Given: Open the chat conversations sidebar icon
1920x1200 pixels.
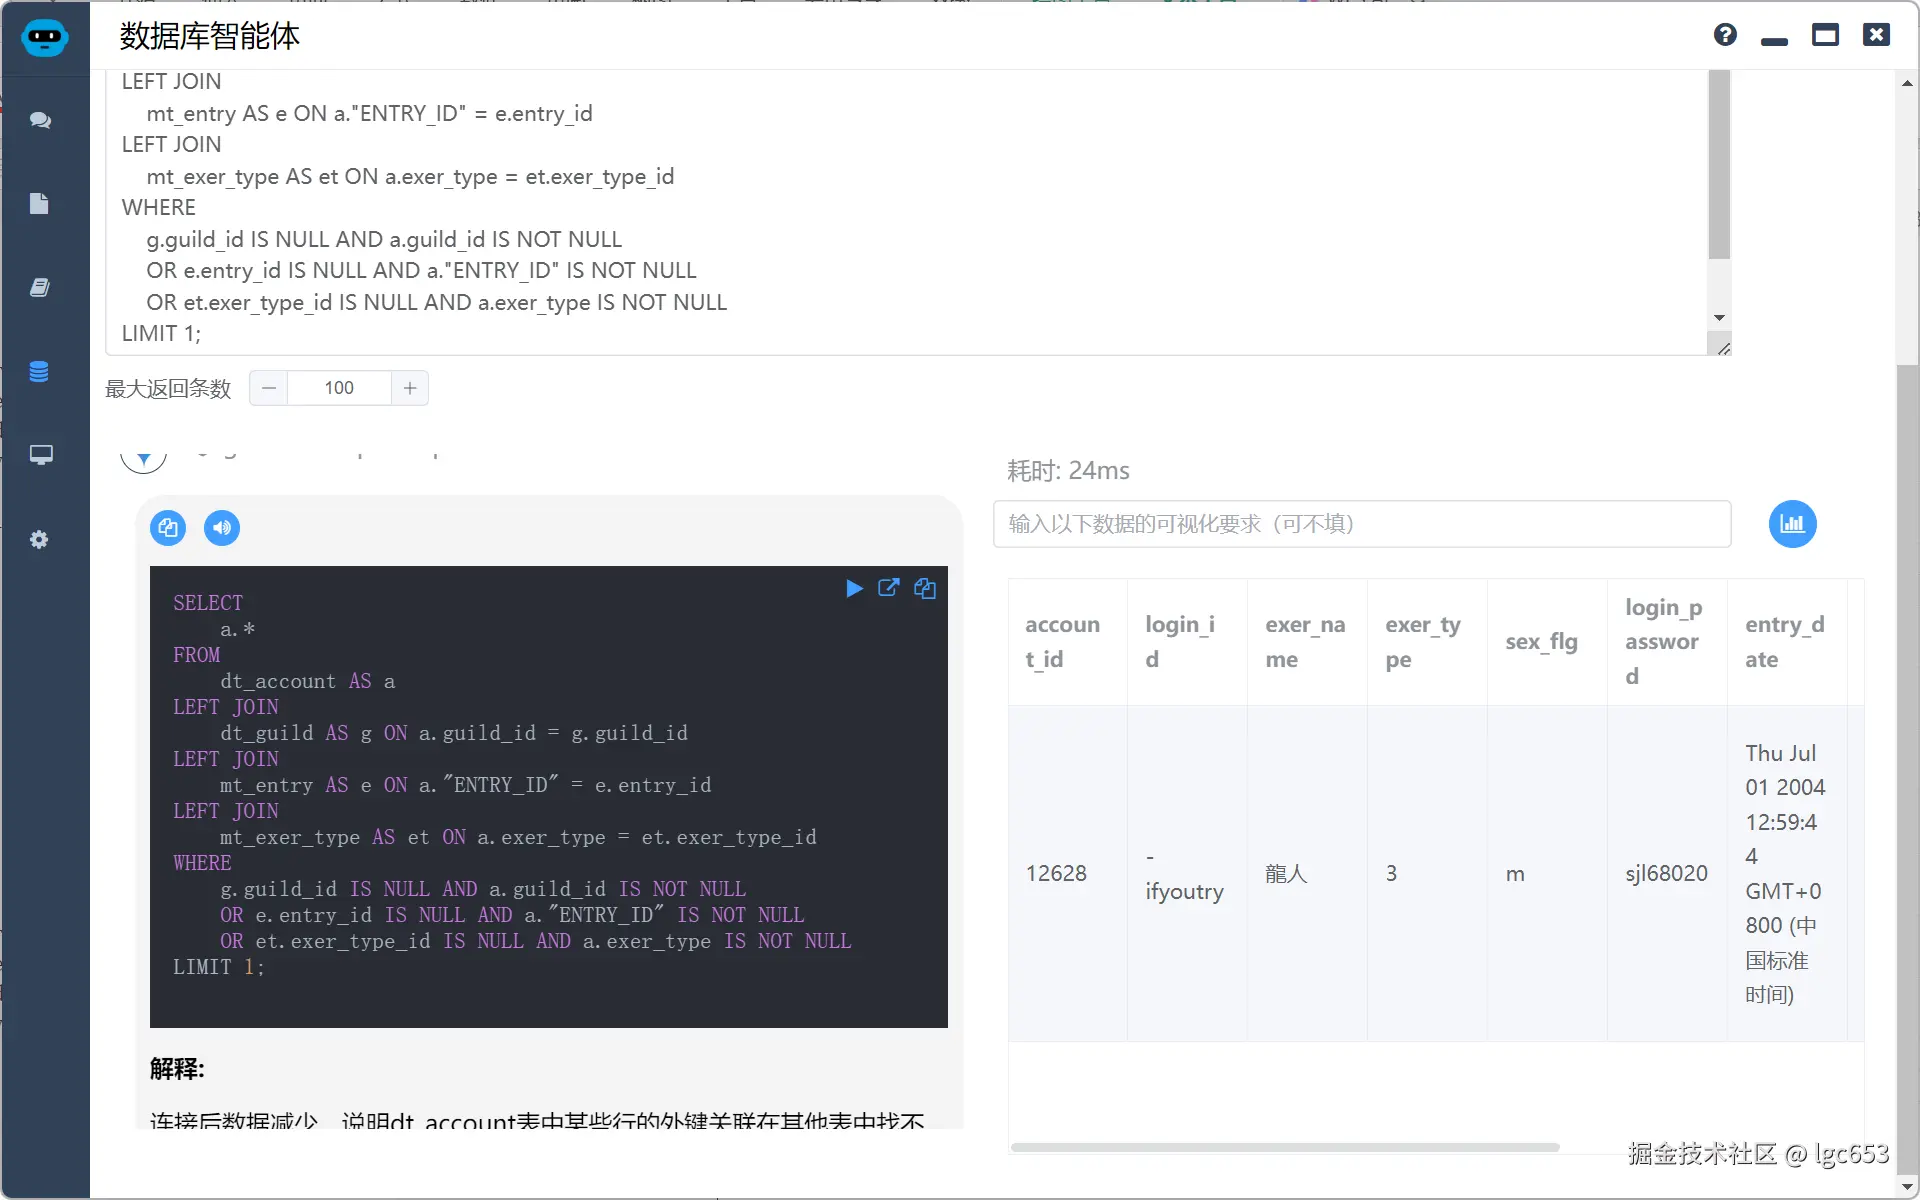Looking at the screenshot, I should 40,120.
